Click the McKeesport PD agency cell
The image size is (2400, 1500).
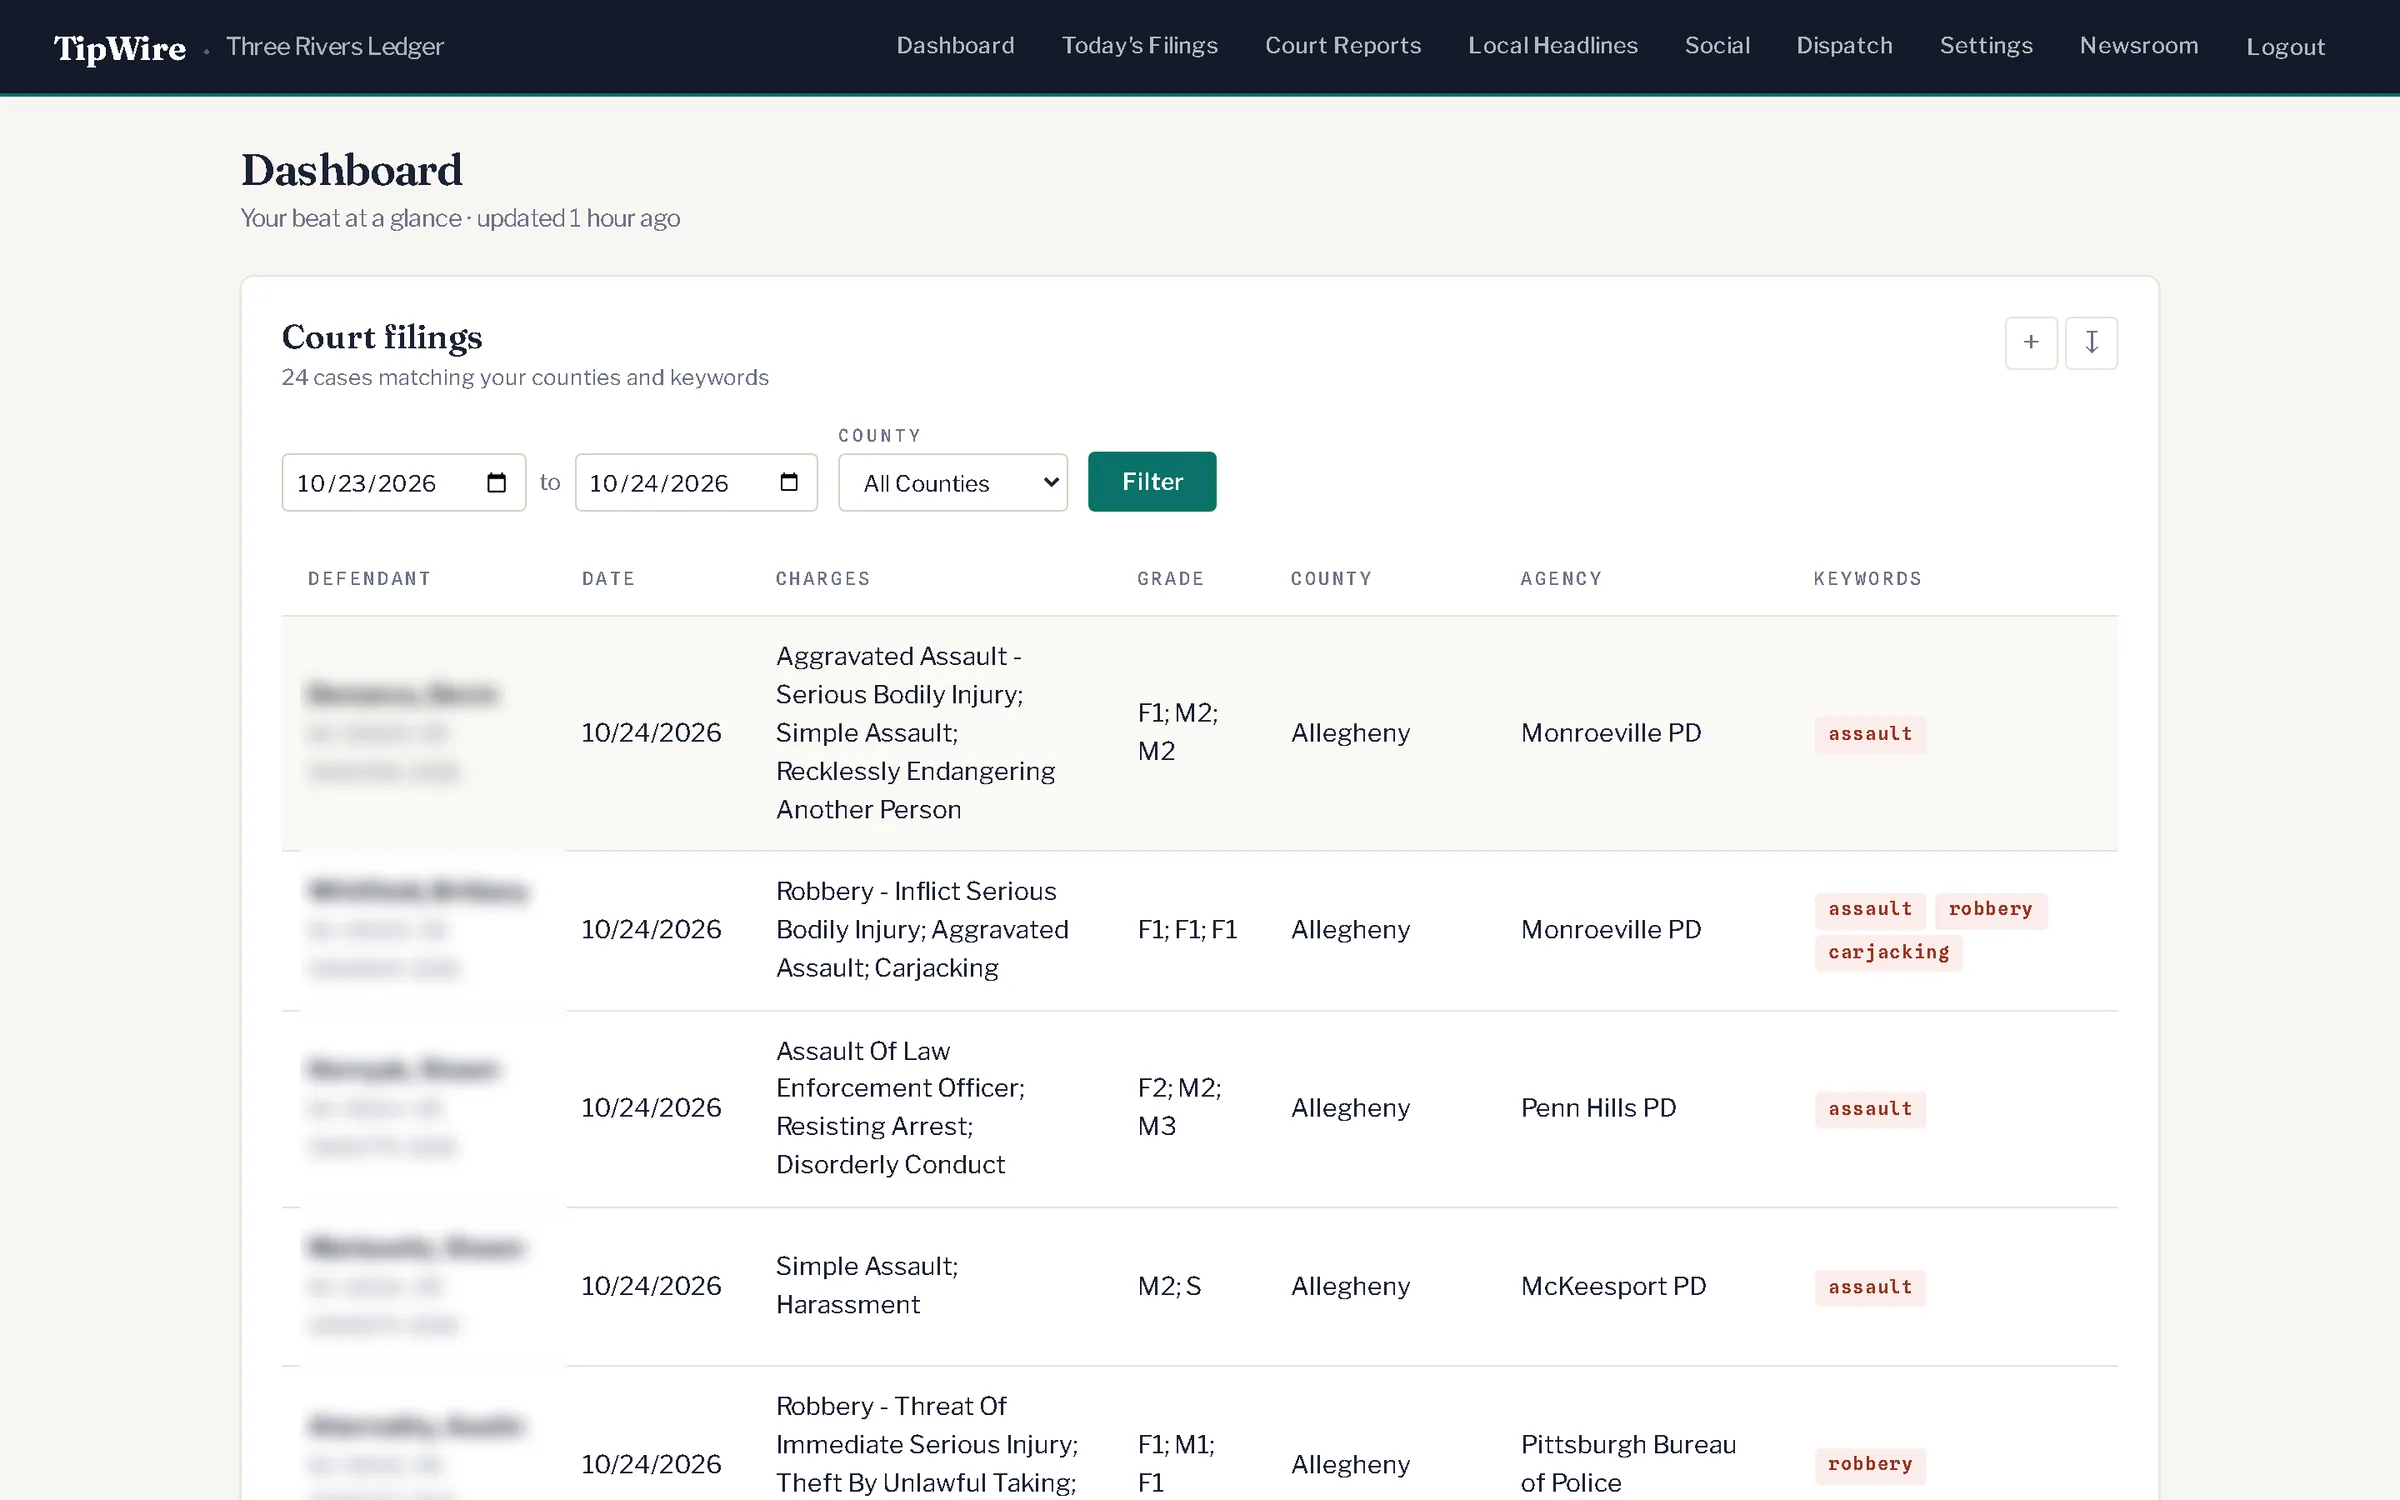pos(1613,1286)
